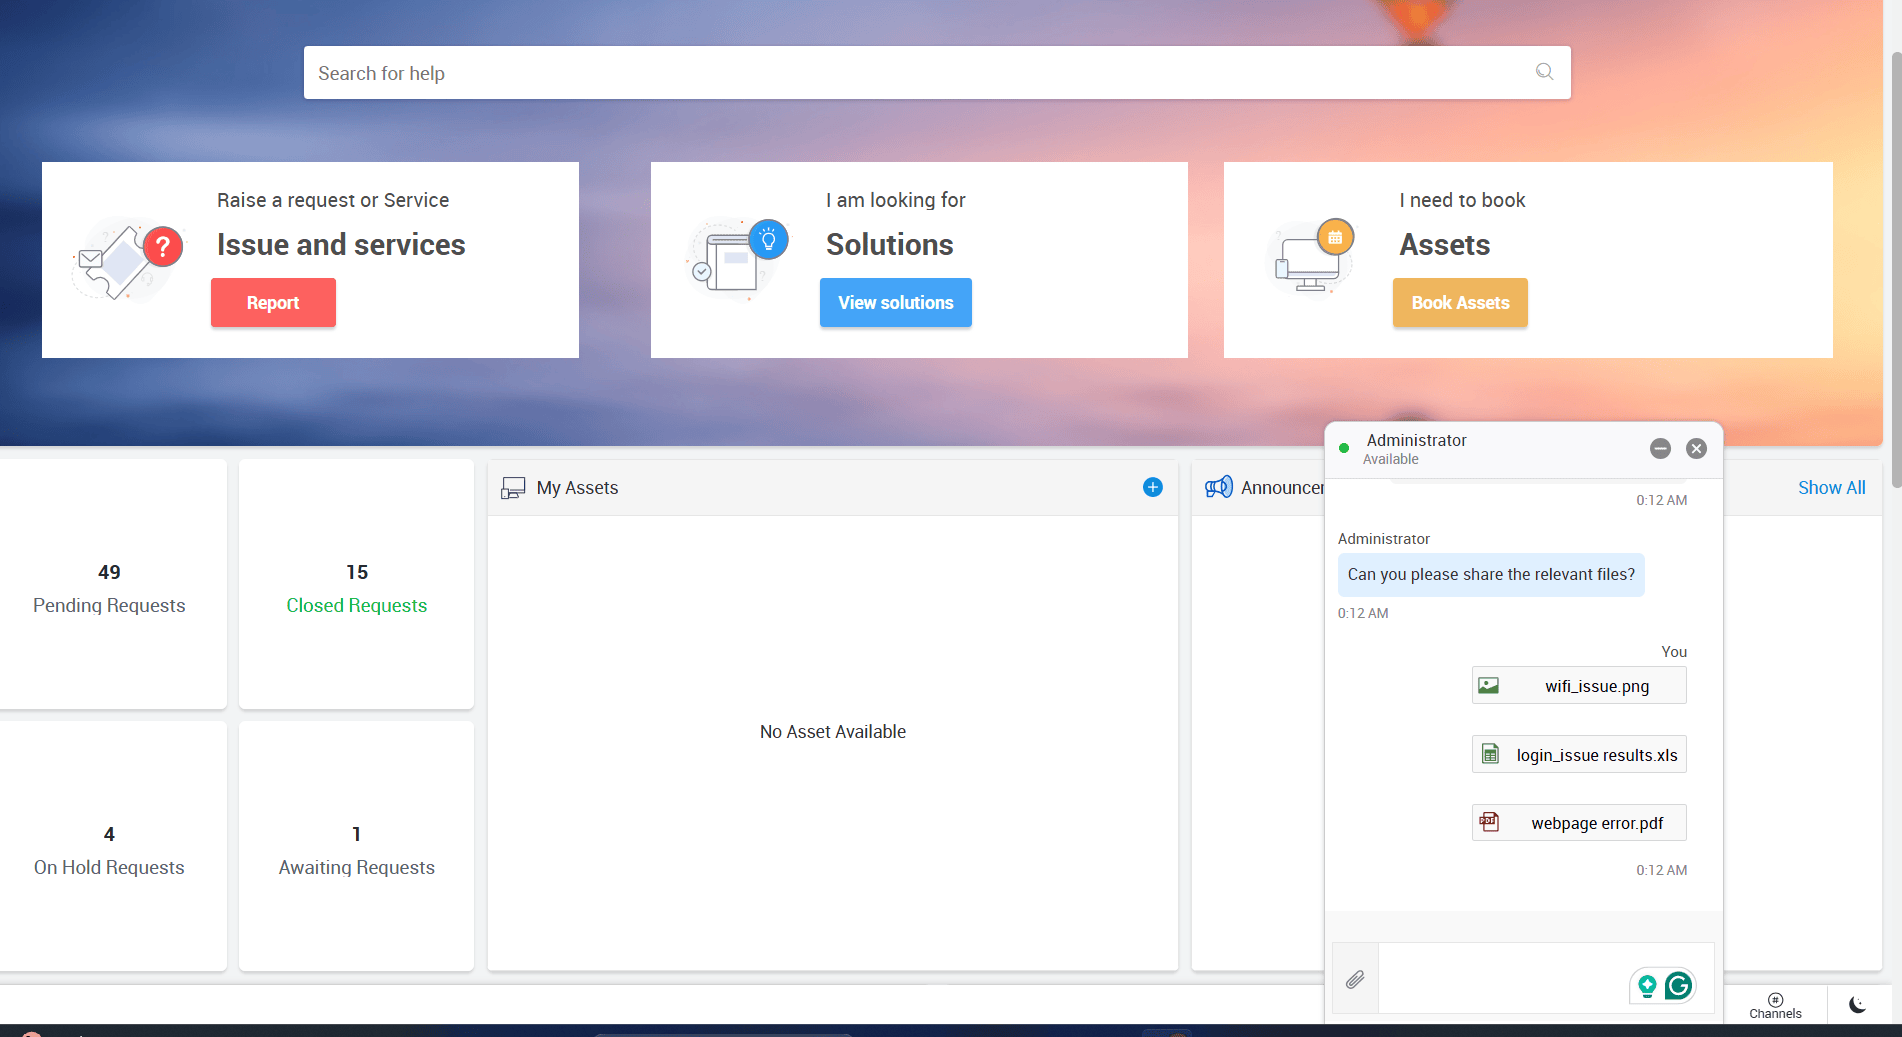Click the My Assets monitor icon

pyautogui.click(x=514, y=487)
